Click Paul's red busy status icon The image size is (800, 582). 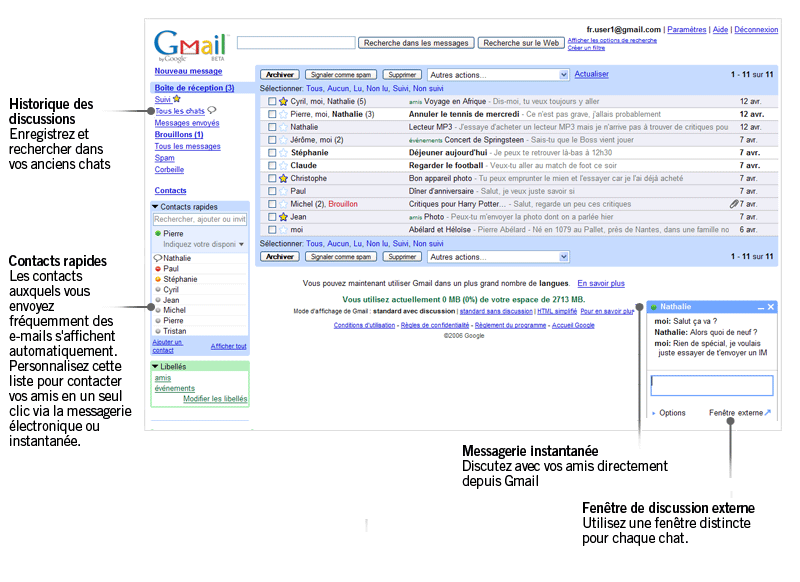click(x=158, y=269)
